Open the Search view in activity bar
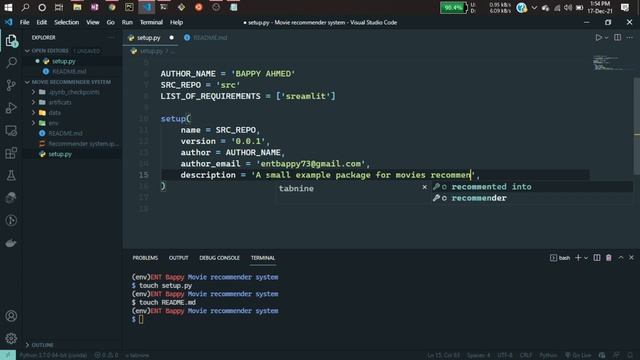 tap(11, 62)
